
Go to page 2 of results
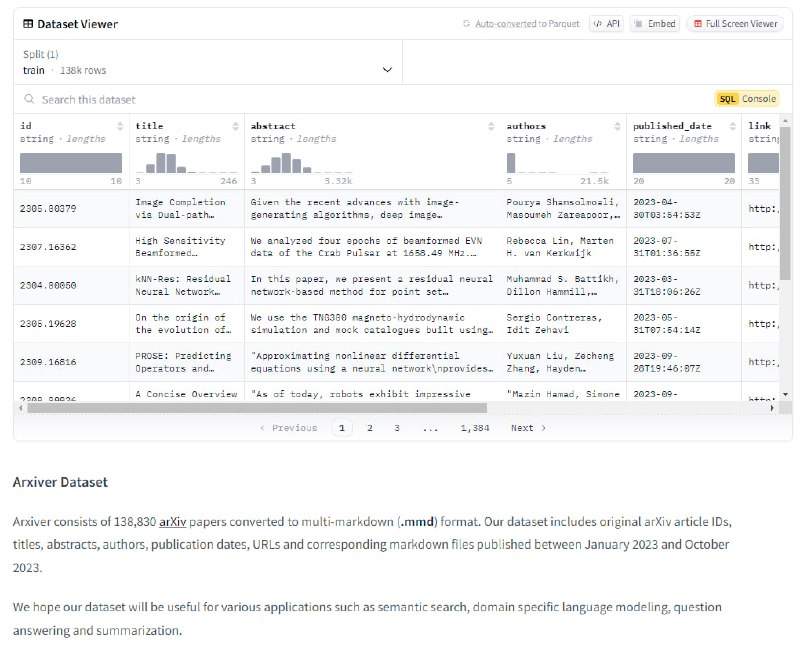tap(370, 428)
